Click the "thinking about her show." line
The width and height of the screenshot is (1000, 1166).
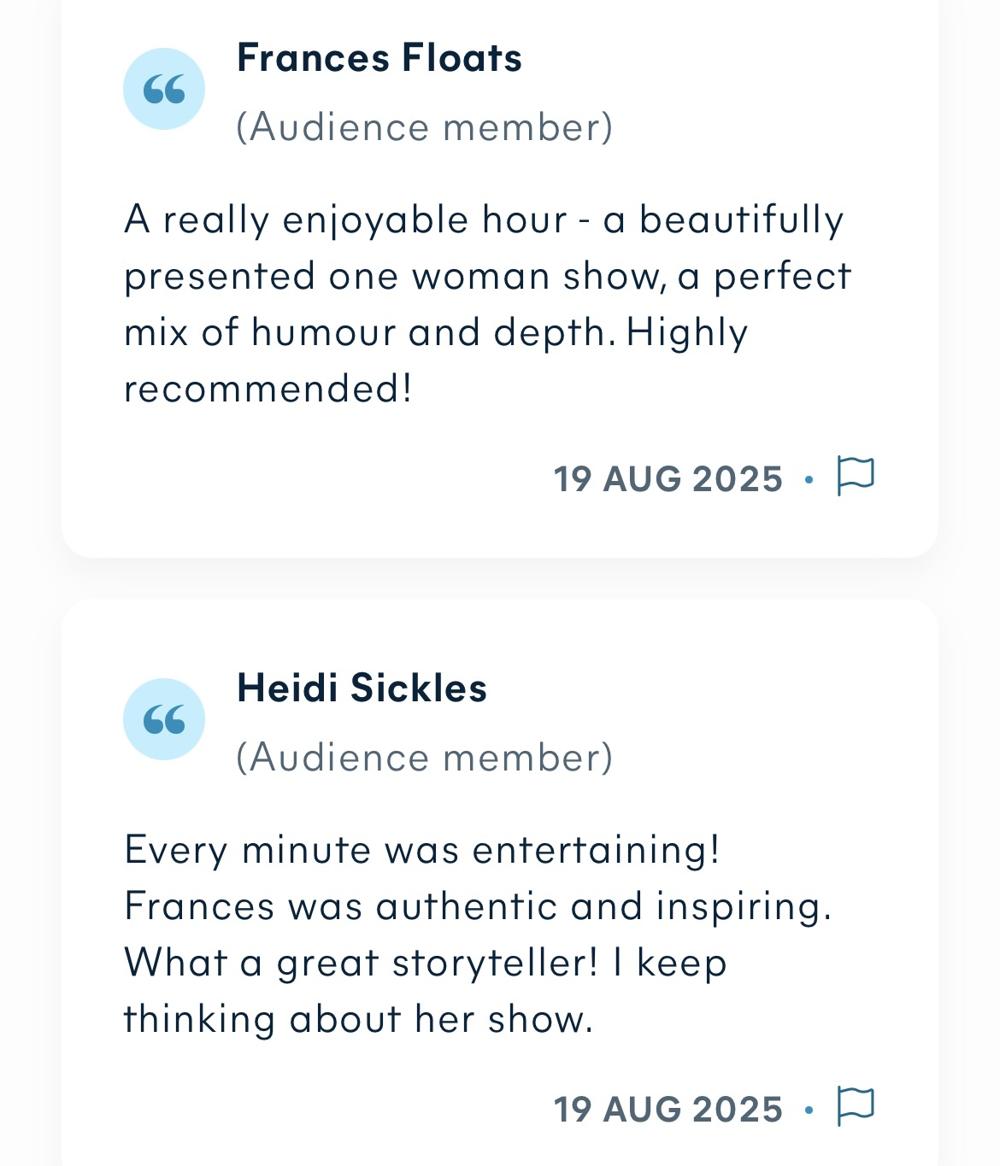[358, 1019]
